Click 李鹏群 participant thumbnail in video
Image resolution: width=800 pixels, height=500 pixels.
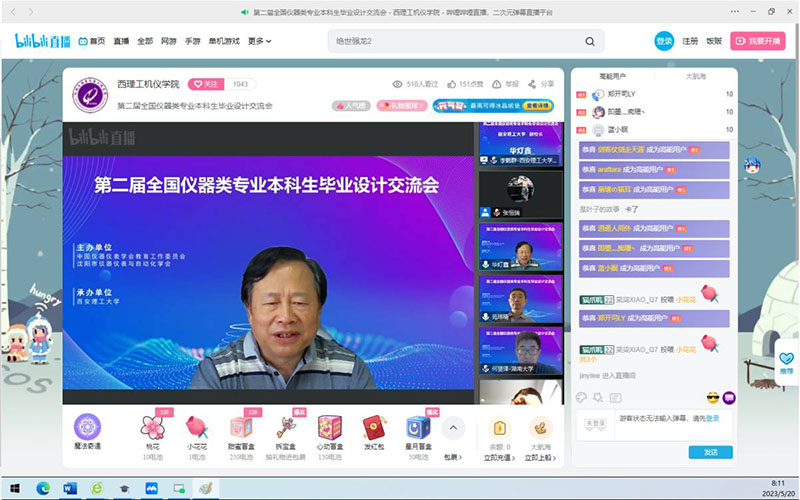tap(521, 143)
